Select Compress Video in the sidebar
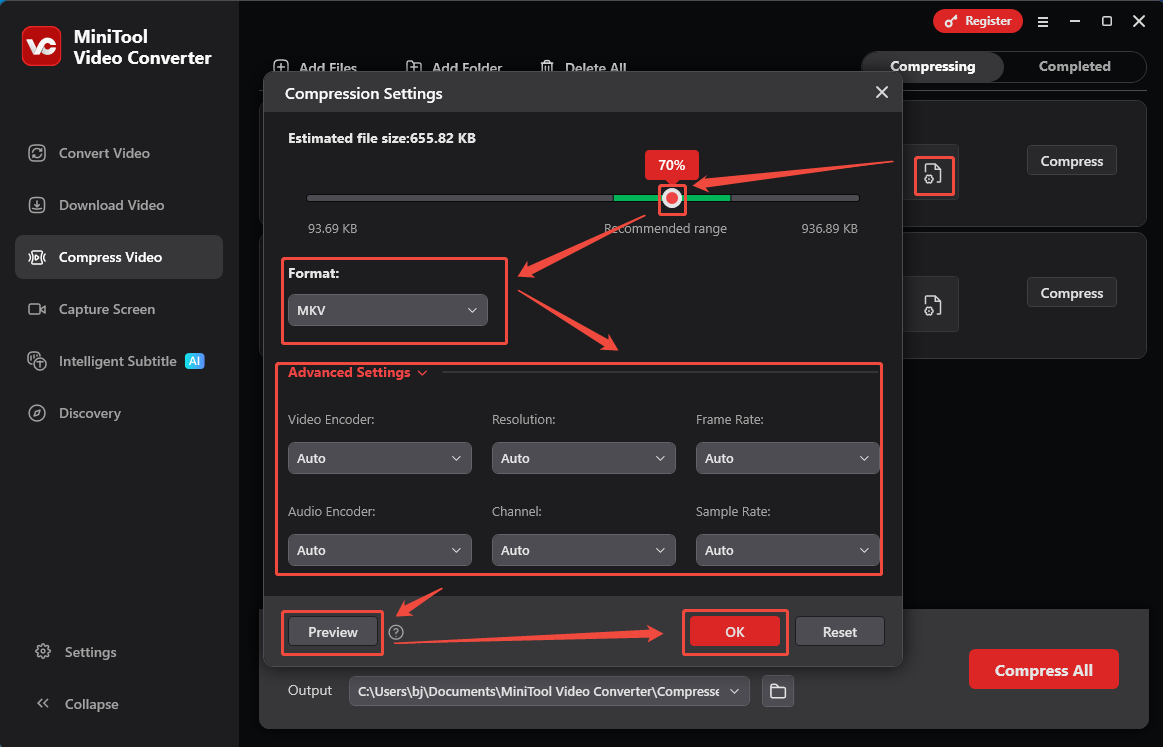 pos(119,257)
